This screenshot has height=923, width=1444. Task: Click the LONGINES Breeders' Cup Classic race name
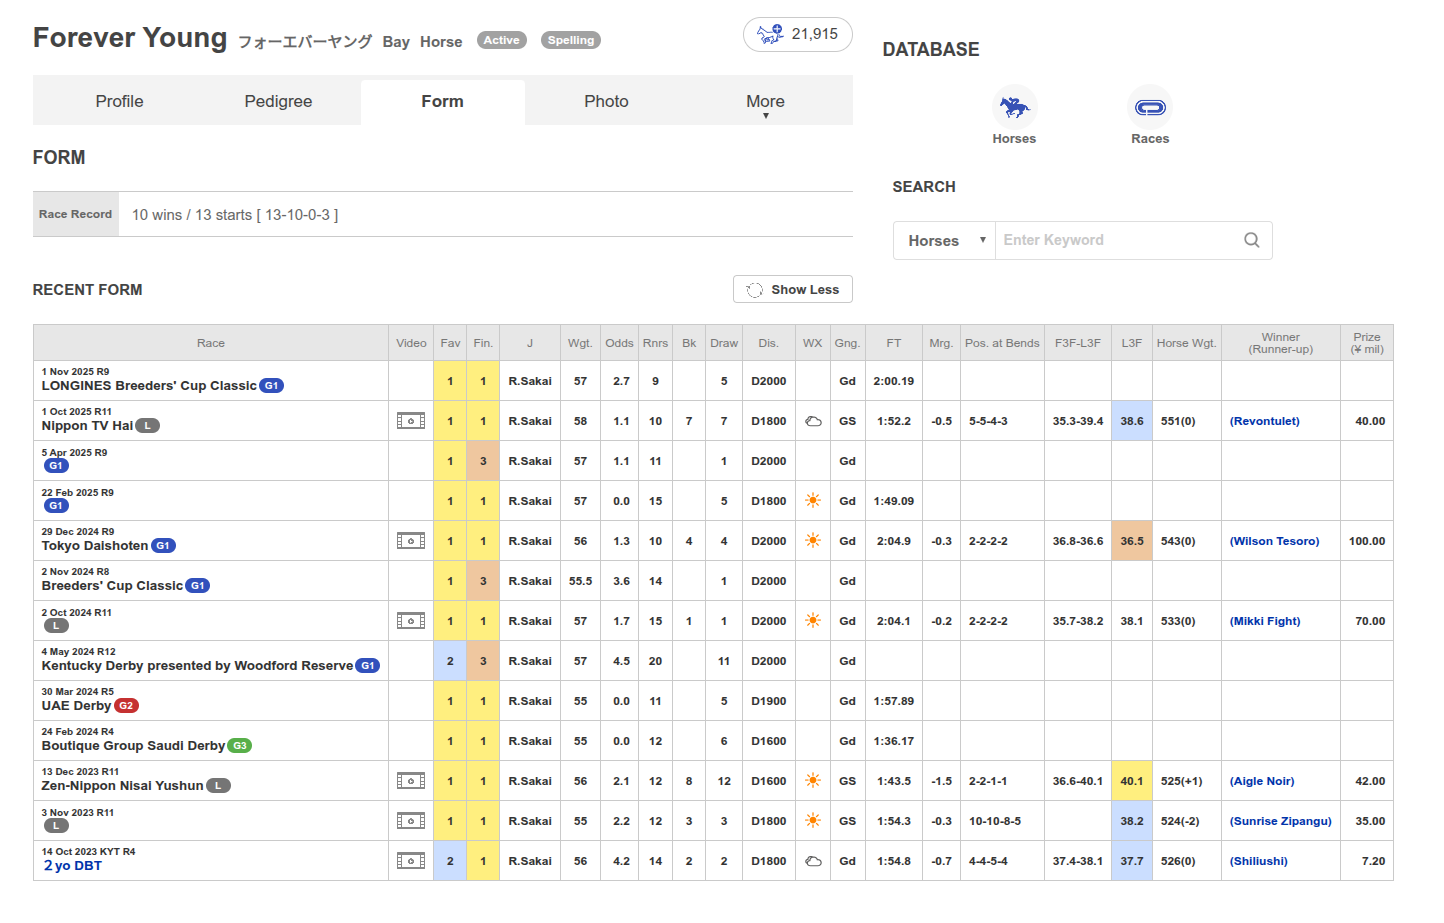point(149,386)
